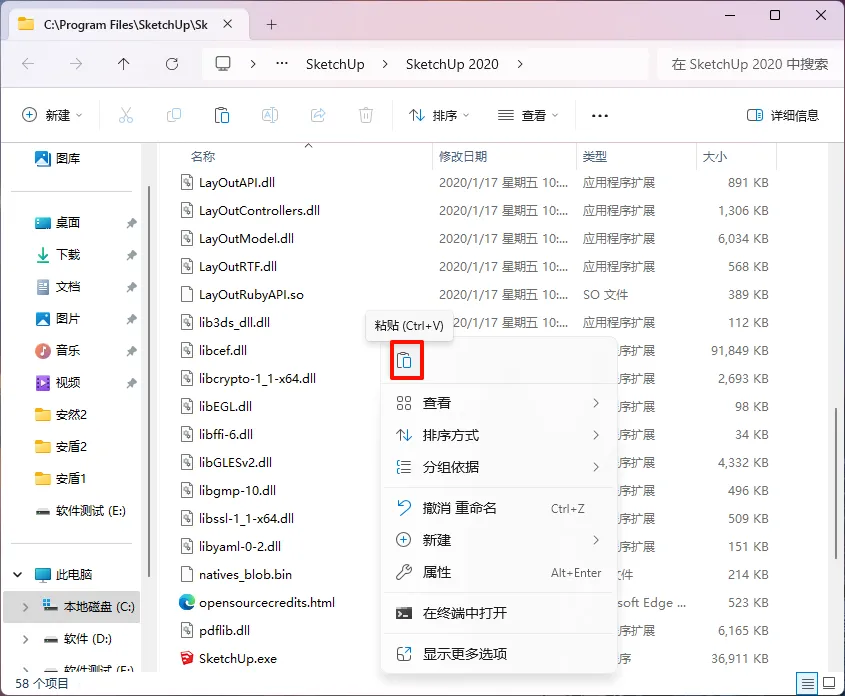Go up one folder level

(123, 64)
